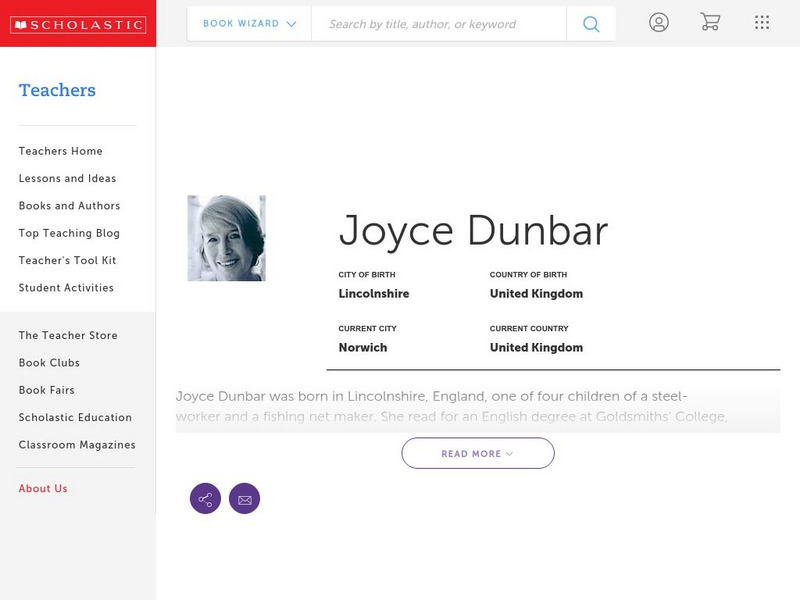Expand biography with Read More
The height and width of the screenshot is (600, 800).
[x=477, y=453]
